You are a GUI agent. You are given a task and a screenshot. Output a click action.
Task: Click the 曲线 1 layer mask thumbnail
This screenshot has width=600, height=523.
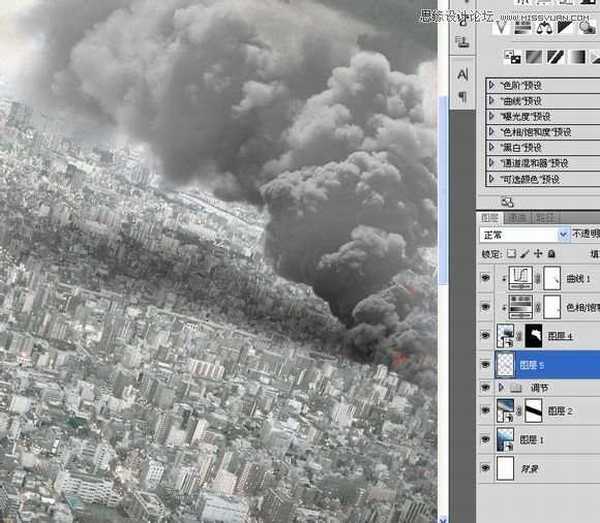point(552,278)
